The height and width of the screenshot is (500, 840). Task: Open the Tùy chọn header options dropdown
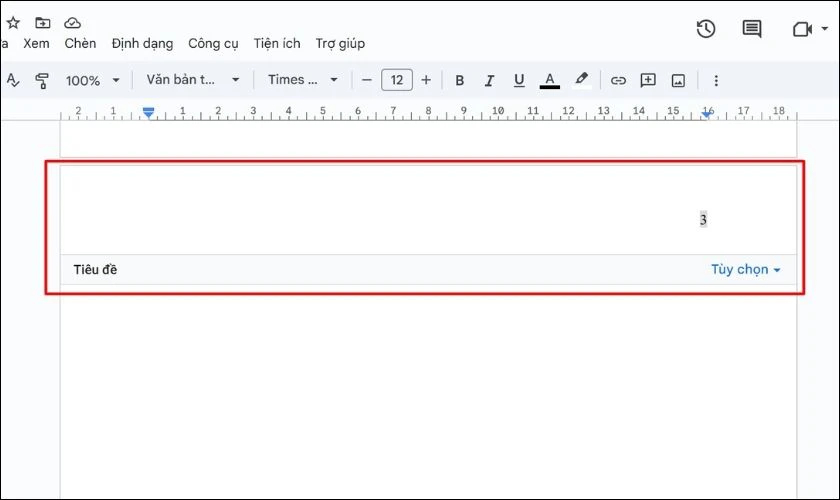coord(745,269)
